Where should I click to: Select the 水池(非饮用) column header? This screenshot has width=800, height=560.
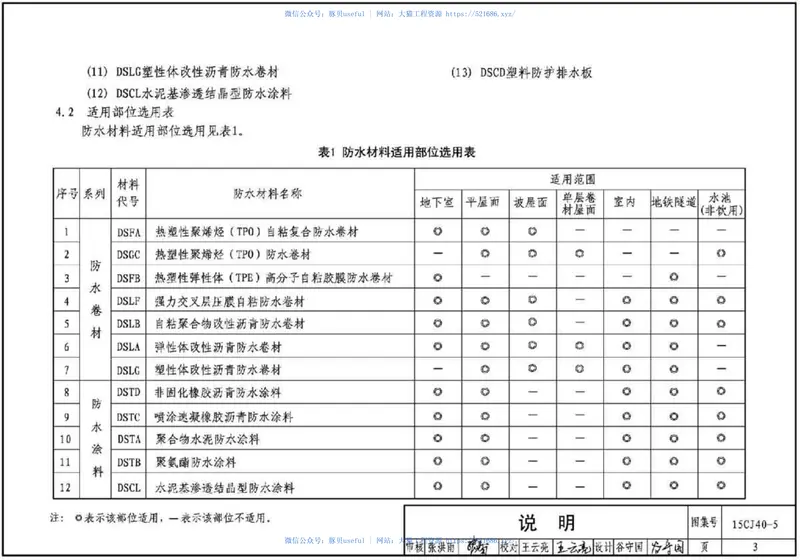click(x=721, y=204)
